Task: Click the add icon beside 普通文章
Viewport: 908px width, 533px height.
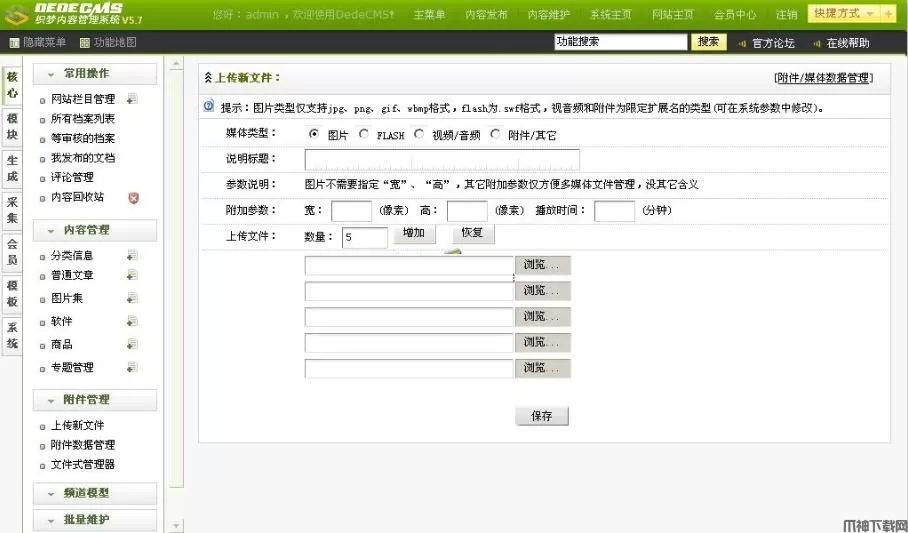Action: [x=132, y=275]
